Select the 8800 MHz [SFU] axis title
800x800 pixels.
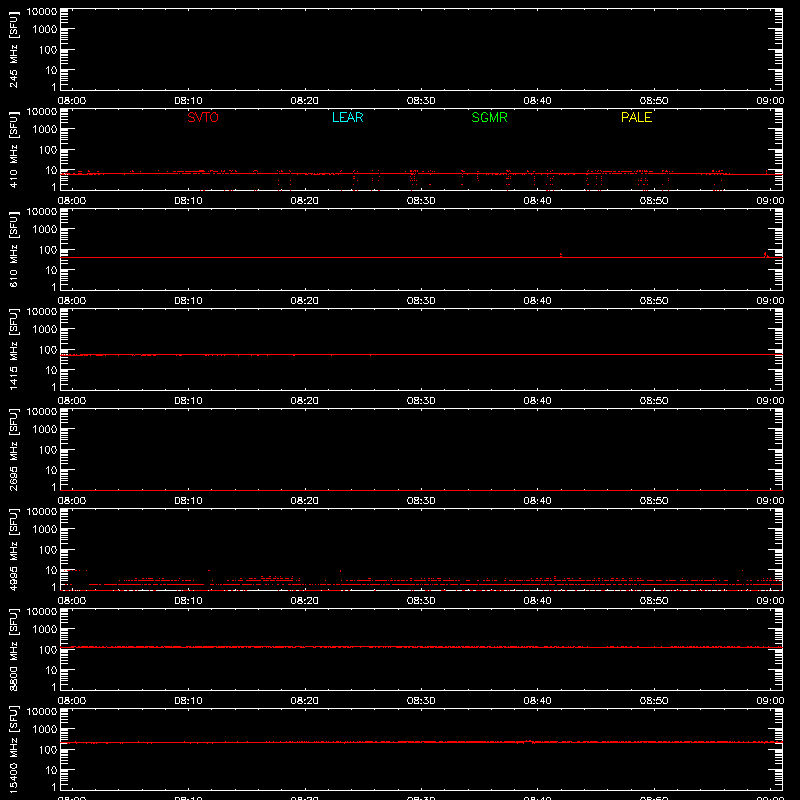click(13, 649)
